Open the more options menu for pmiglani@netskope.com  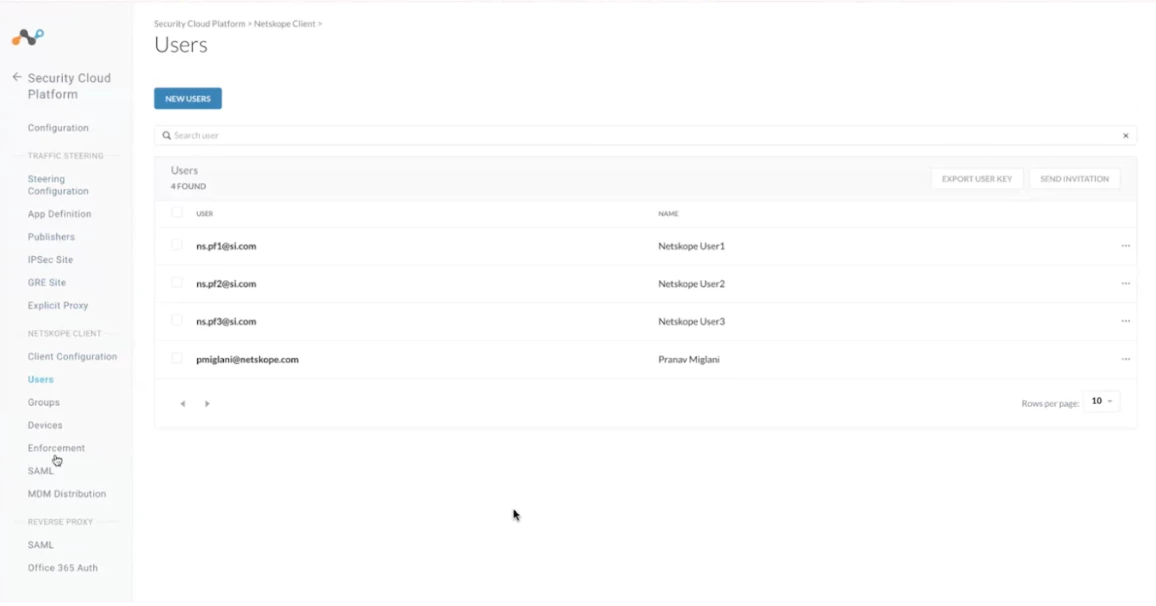click(1126, 360)
